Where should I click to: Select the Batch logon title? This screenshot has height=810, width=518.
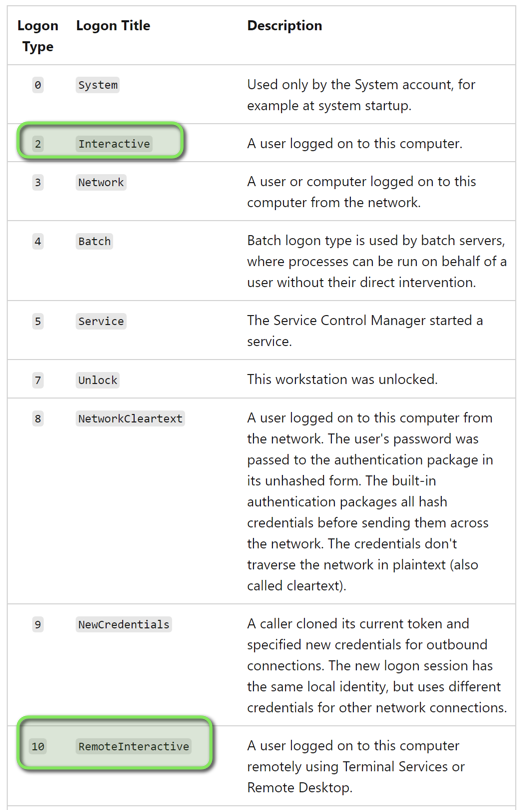point(94,241)
